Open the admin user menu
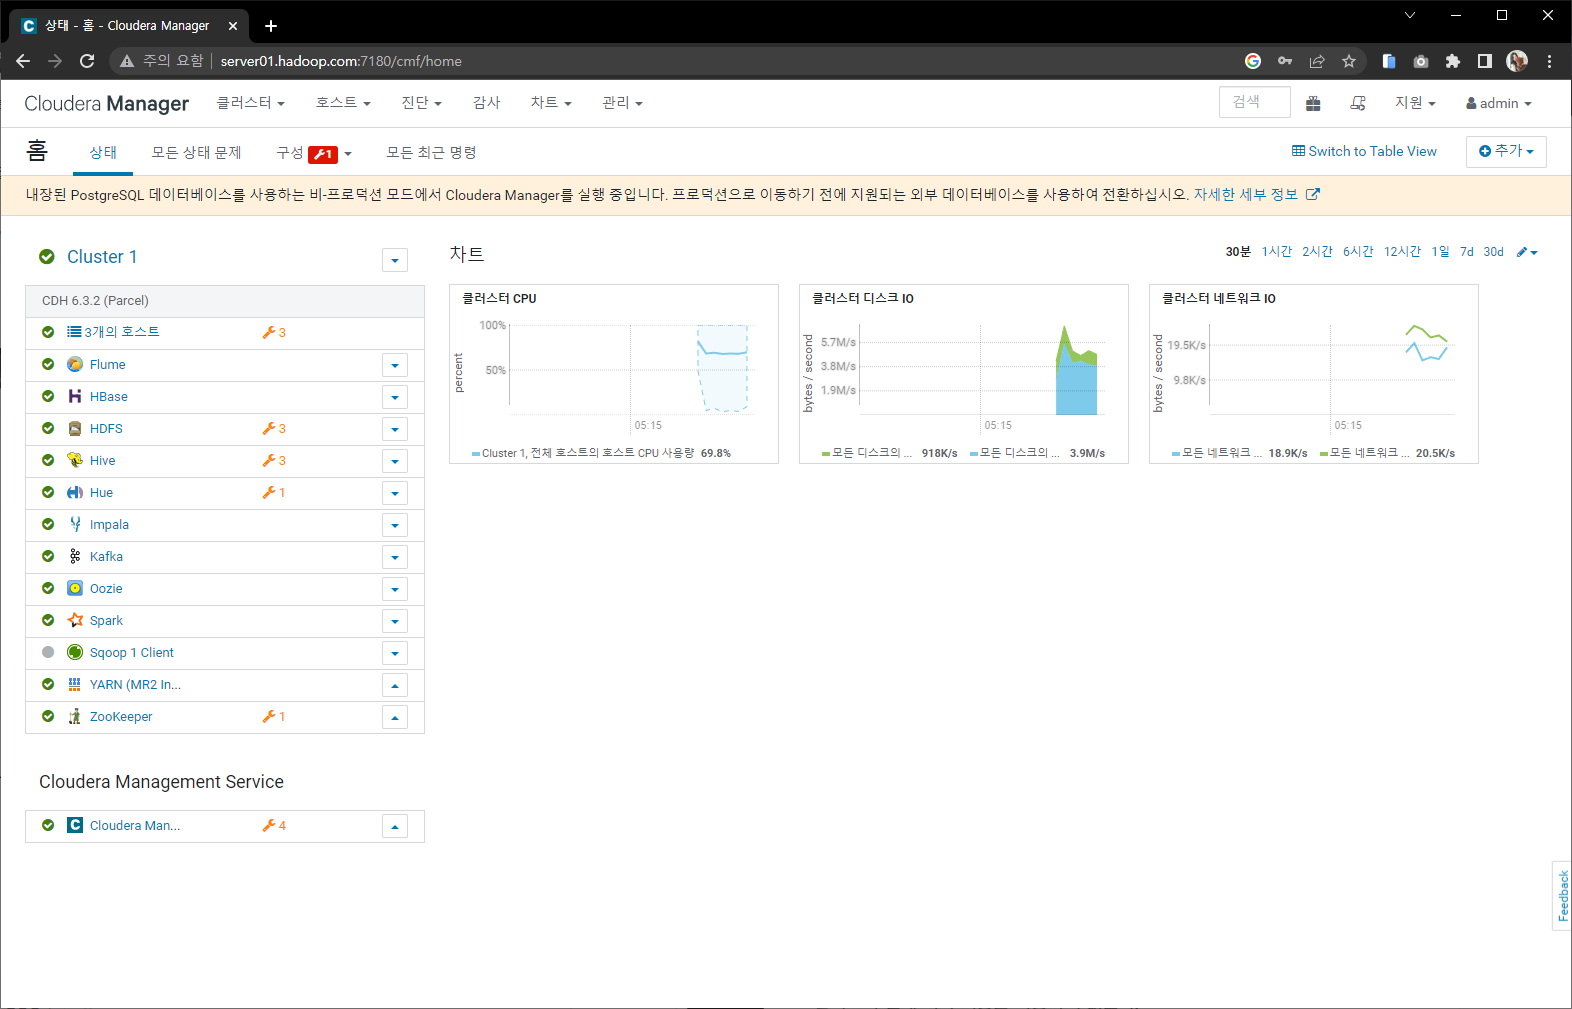Image resolution: width=1572 pixels, height=1009 pixels. tap(1499, 103)
